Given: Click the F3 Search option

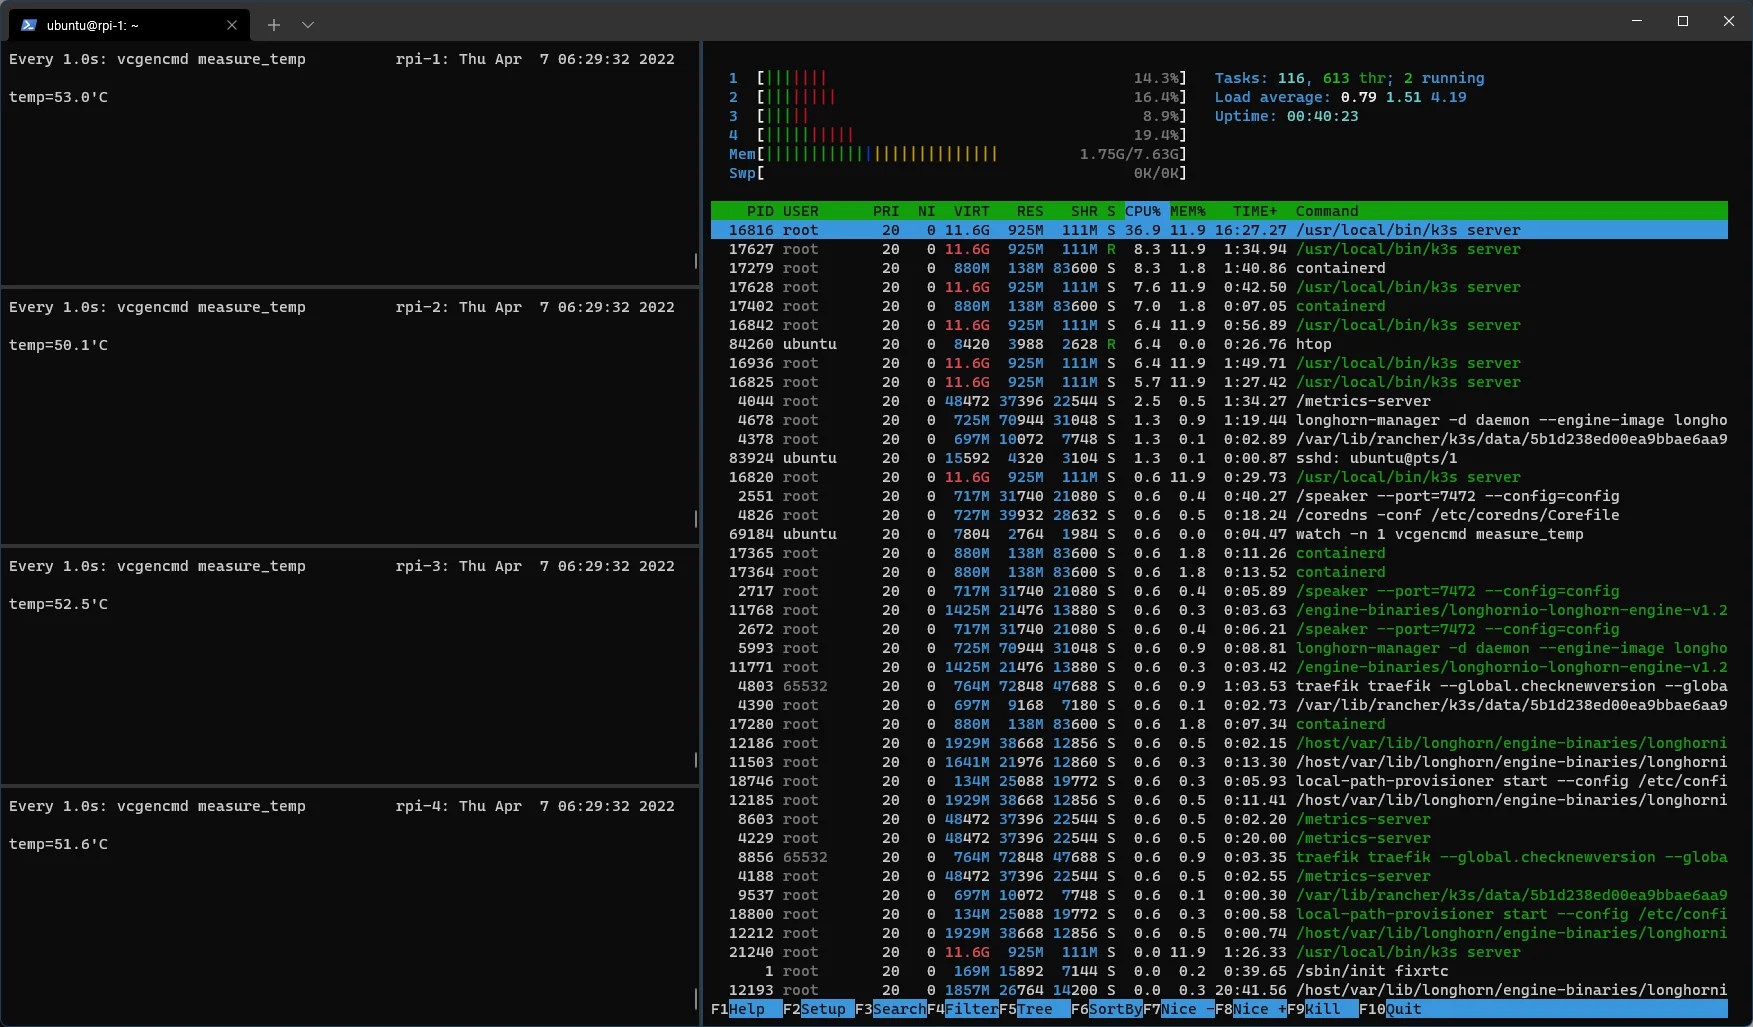Looking at the screenshot, I should (897, 1009).
